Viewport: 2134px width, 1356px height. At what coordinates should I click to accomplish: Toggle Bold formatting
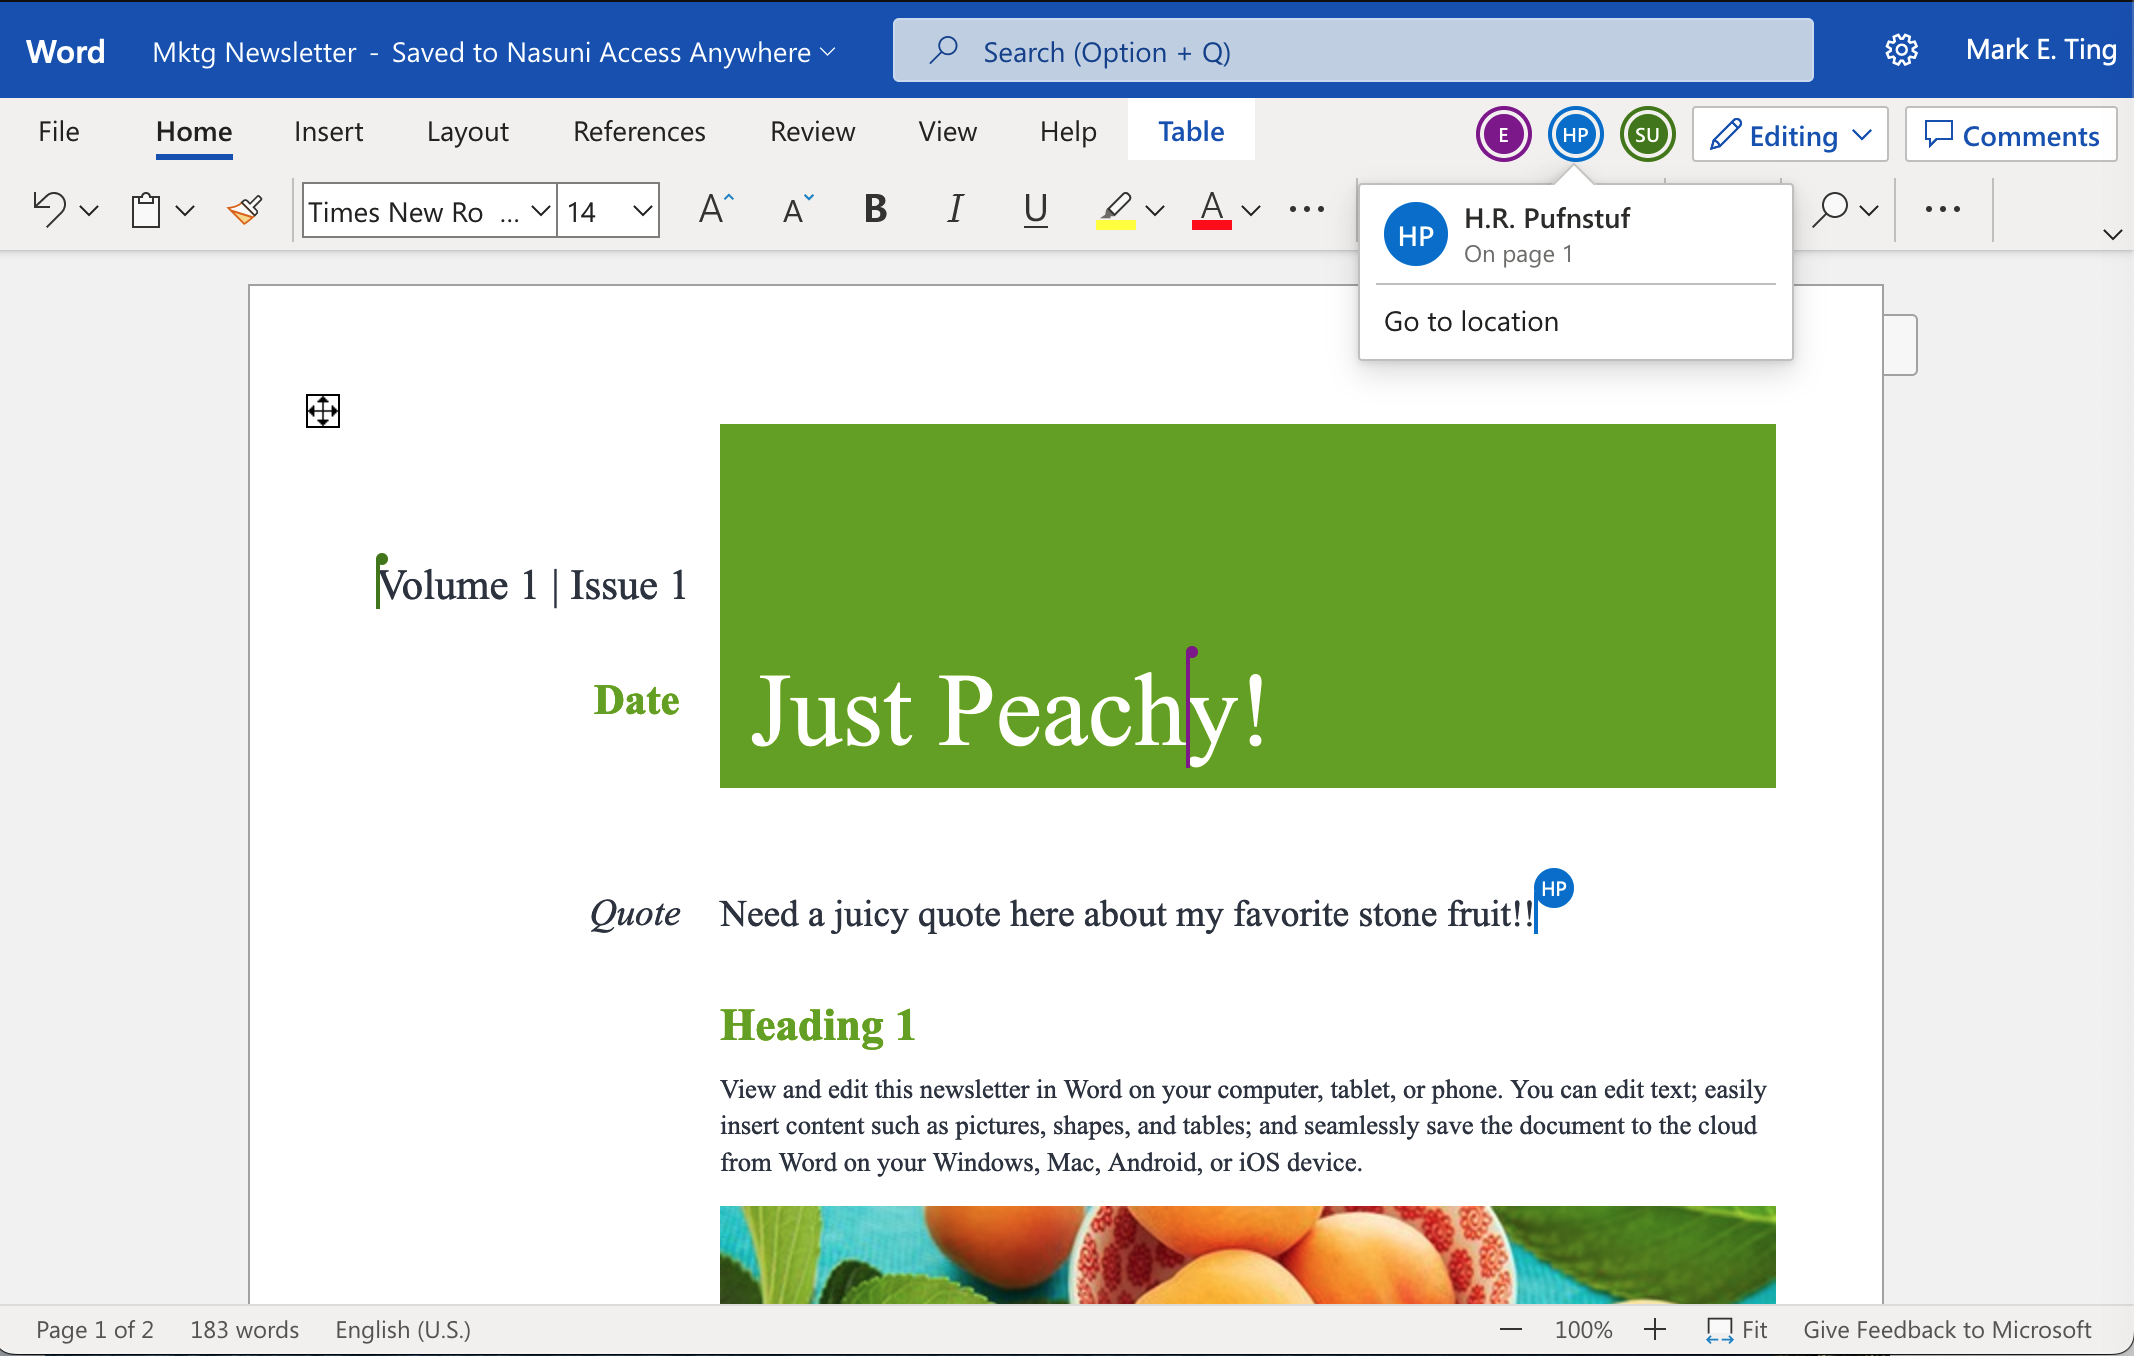click(875, 209)
